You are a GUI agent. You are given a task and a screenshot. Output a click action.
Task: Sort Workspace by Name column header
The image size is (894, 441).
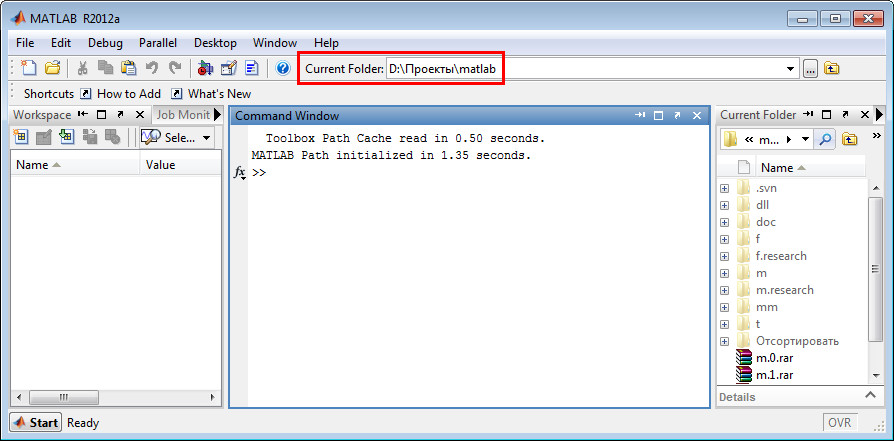75,165
